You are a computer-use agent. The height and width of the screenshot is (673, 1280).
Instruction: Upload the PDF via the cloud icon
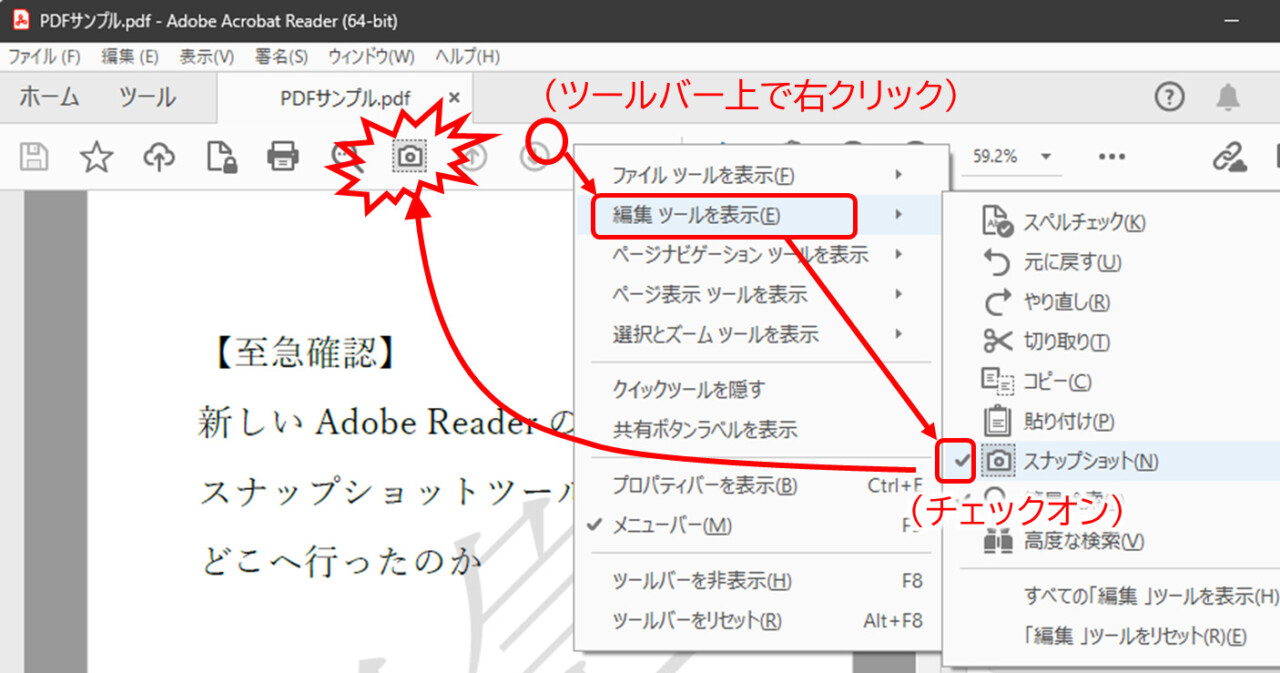(x=158, y=156)
